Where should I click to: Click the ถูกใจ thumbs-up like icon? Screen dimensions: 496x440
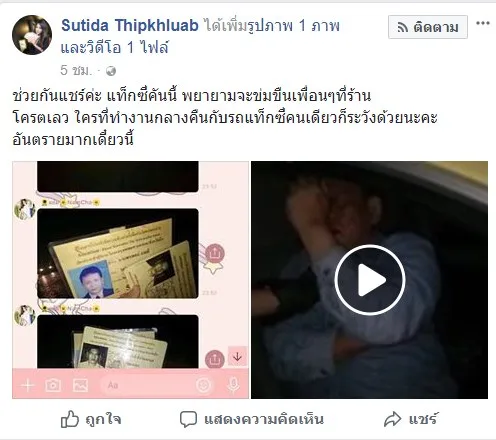pos(70,419)
